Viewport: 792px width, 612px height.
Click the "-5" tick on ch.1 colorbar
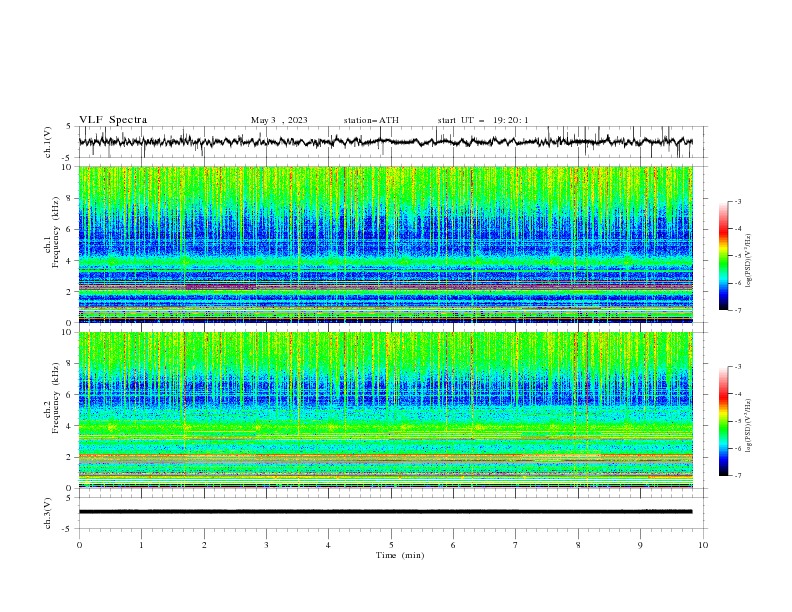tap(737, 256)
